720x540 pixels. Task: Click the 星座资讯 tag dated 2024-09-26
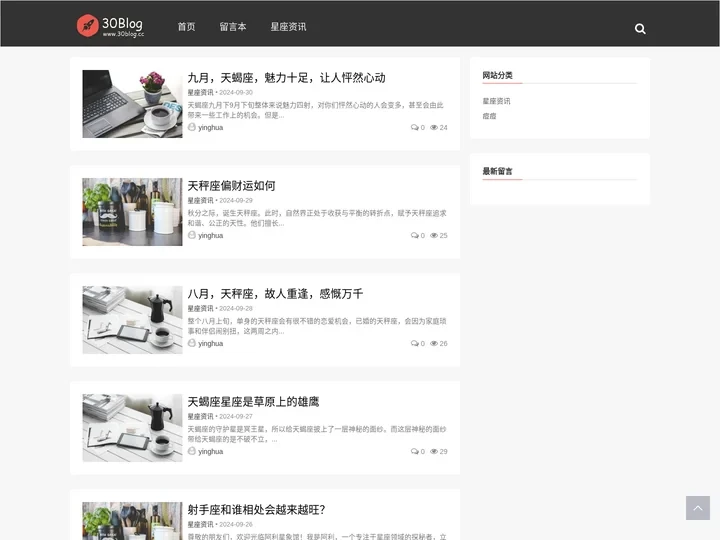tap(201, 524)
